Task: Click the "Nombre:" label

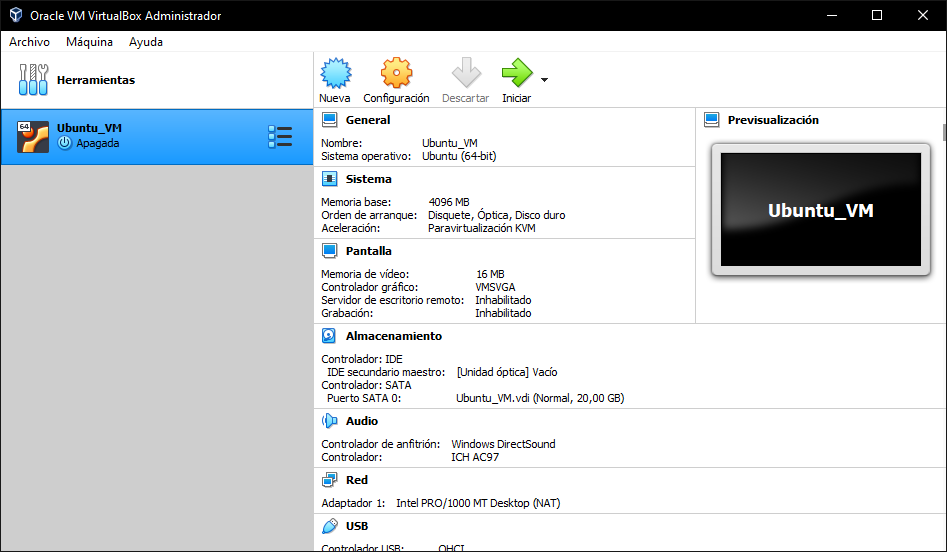Action: pos(341,143)
